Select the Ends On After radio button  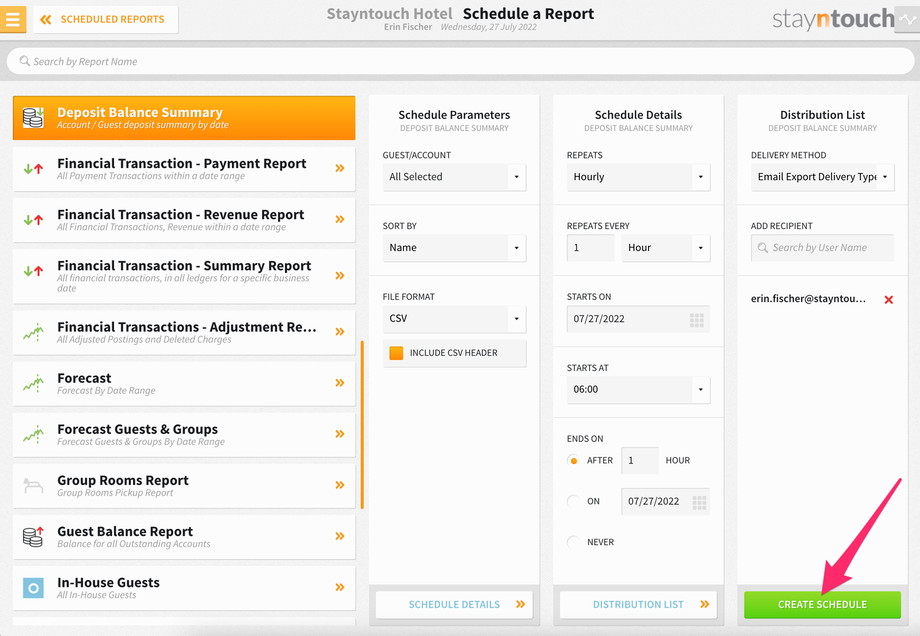click(x=574, y=461)
